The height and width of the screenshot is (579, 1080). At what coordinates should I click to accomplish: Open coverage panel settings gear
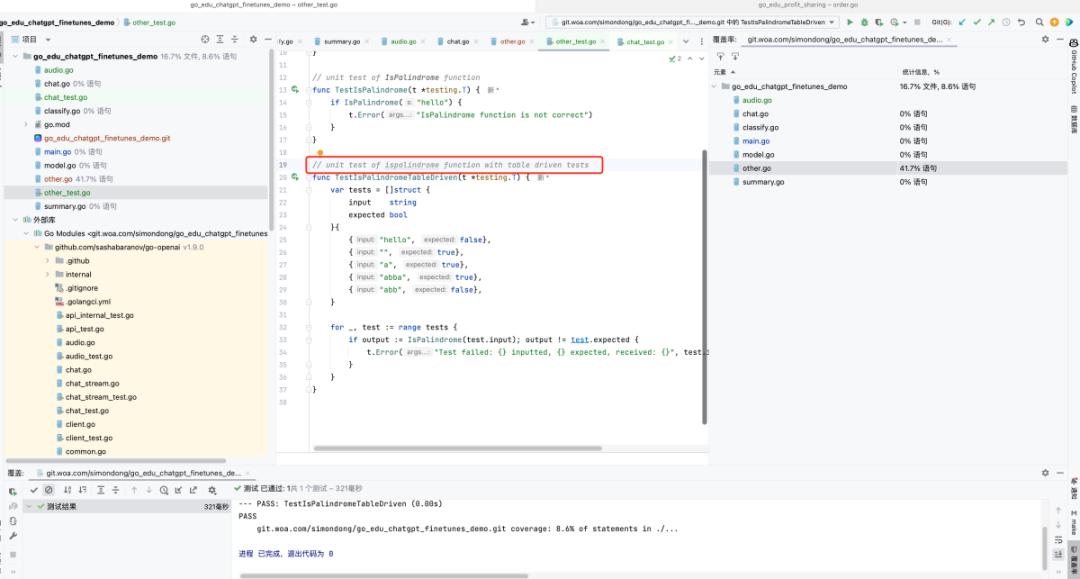click(1045, 39)
